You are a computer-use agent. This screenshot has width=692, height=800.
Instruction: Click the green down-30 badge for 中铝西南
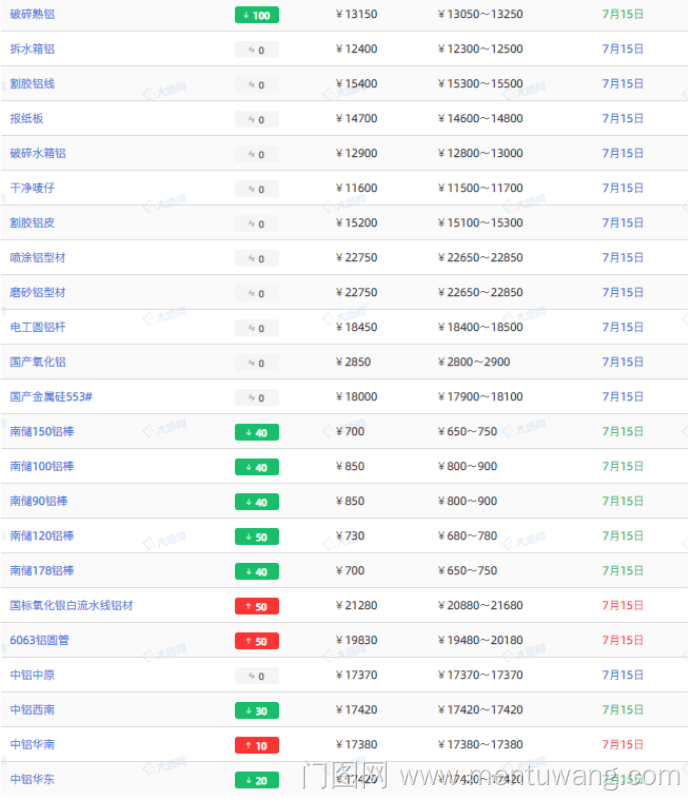click(x=256, y=711)
